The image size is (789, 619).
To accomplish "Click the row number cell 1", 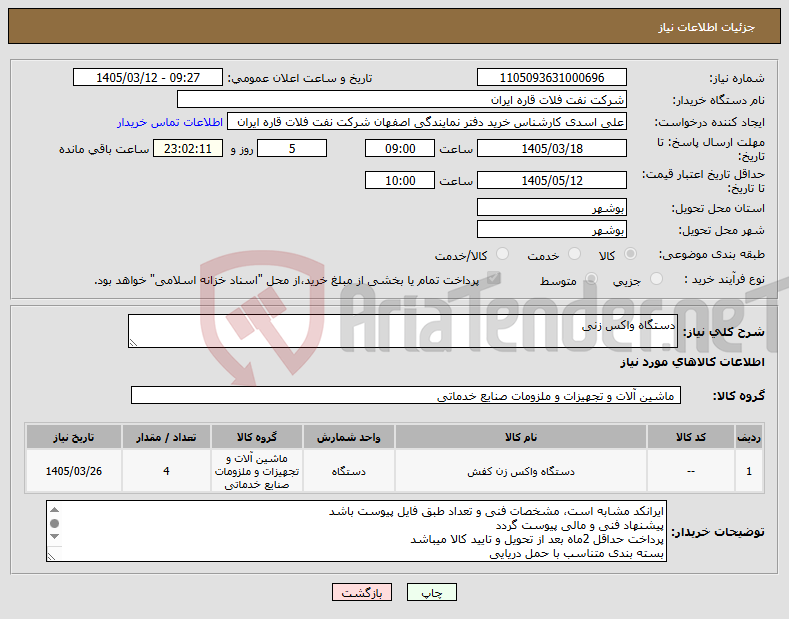I will click(749, 472).
